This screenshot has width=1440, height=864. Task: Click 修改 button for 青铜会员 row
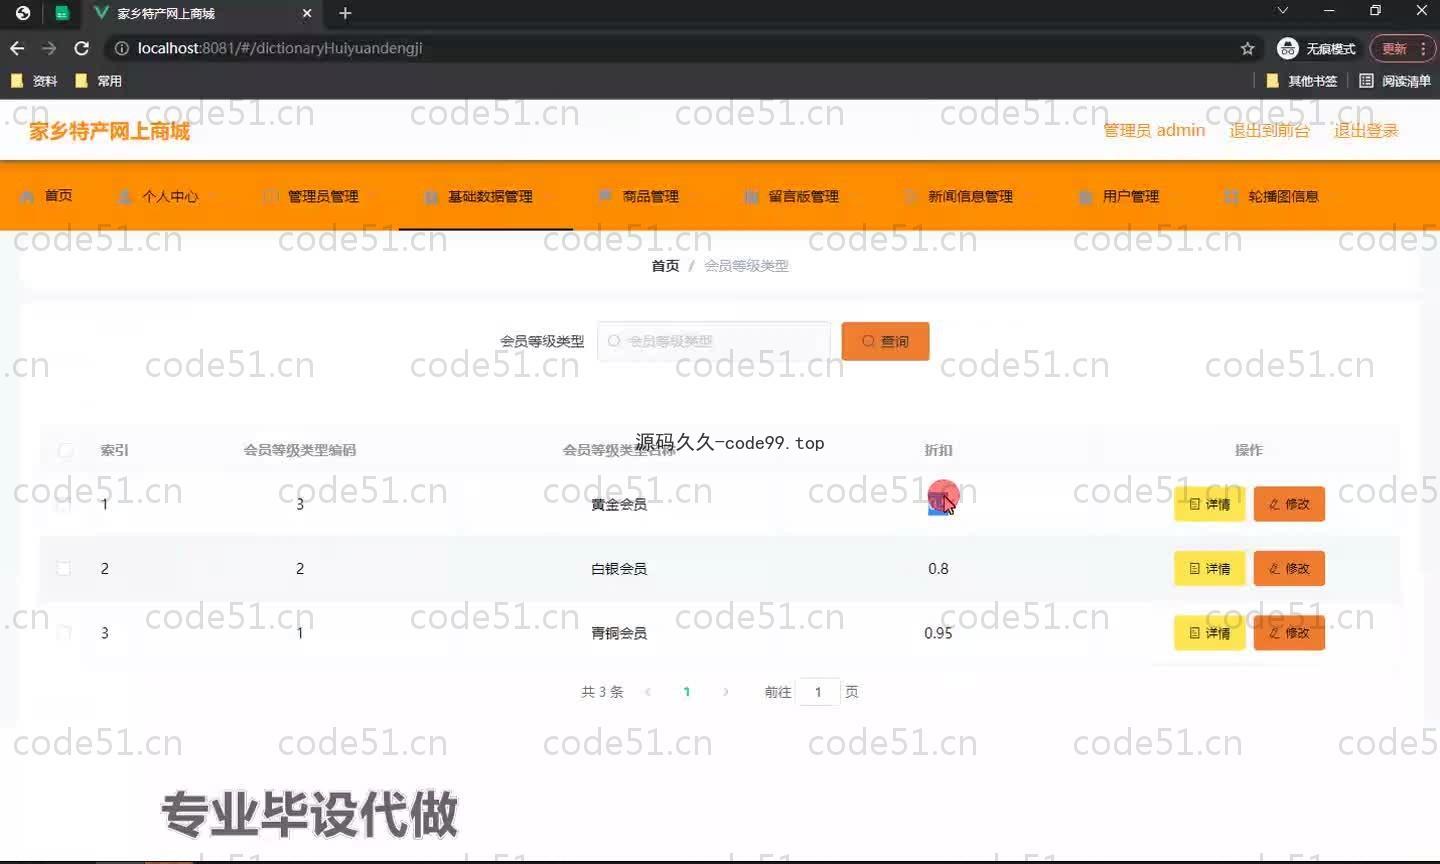coord(1289,633)
